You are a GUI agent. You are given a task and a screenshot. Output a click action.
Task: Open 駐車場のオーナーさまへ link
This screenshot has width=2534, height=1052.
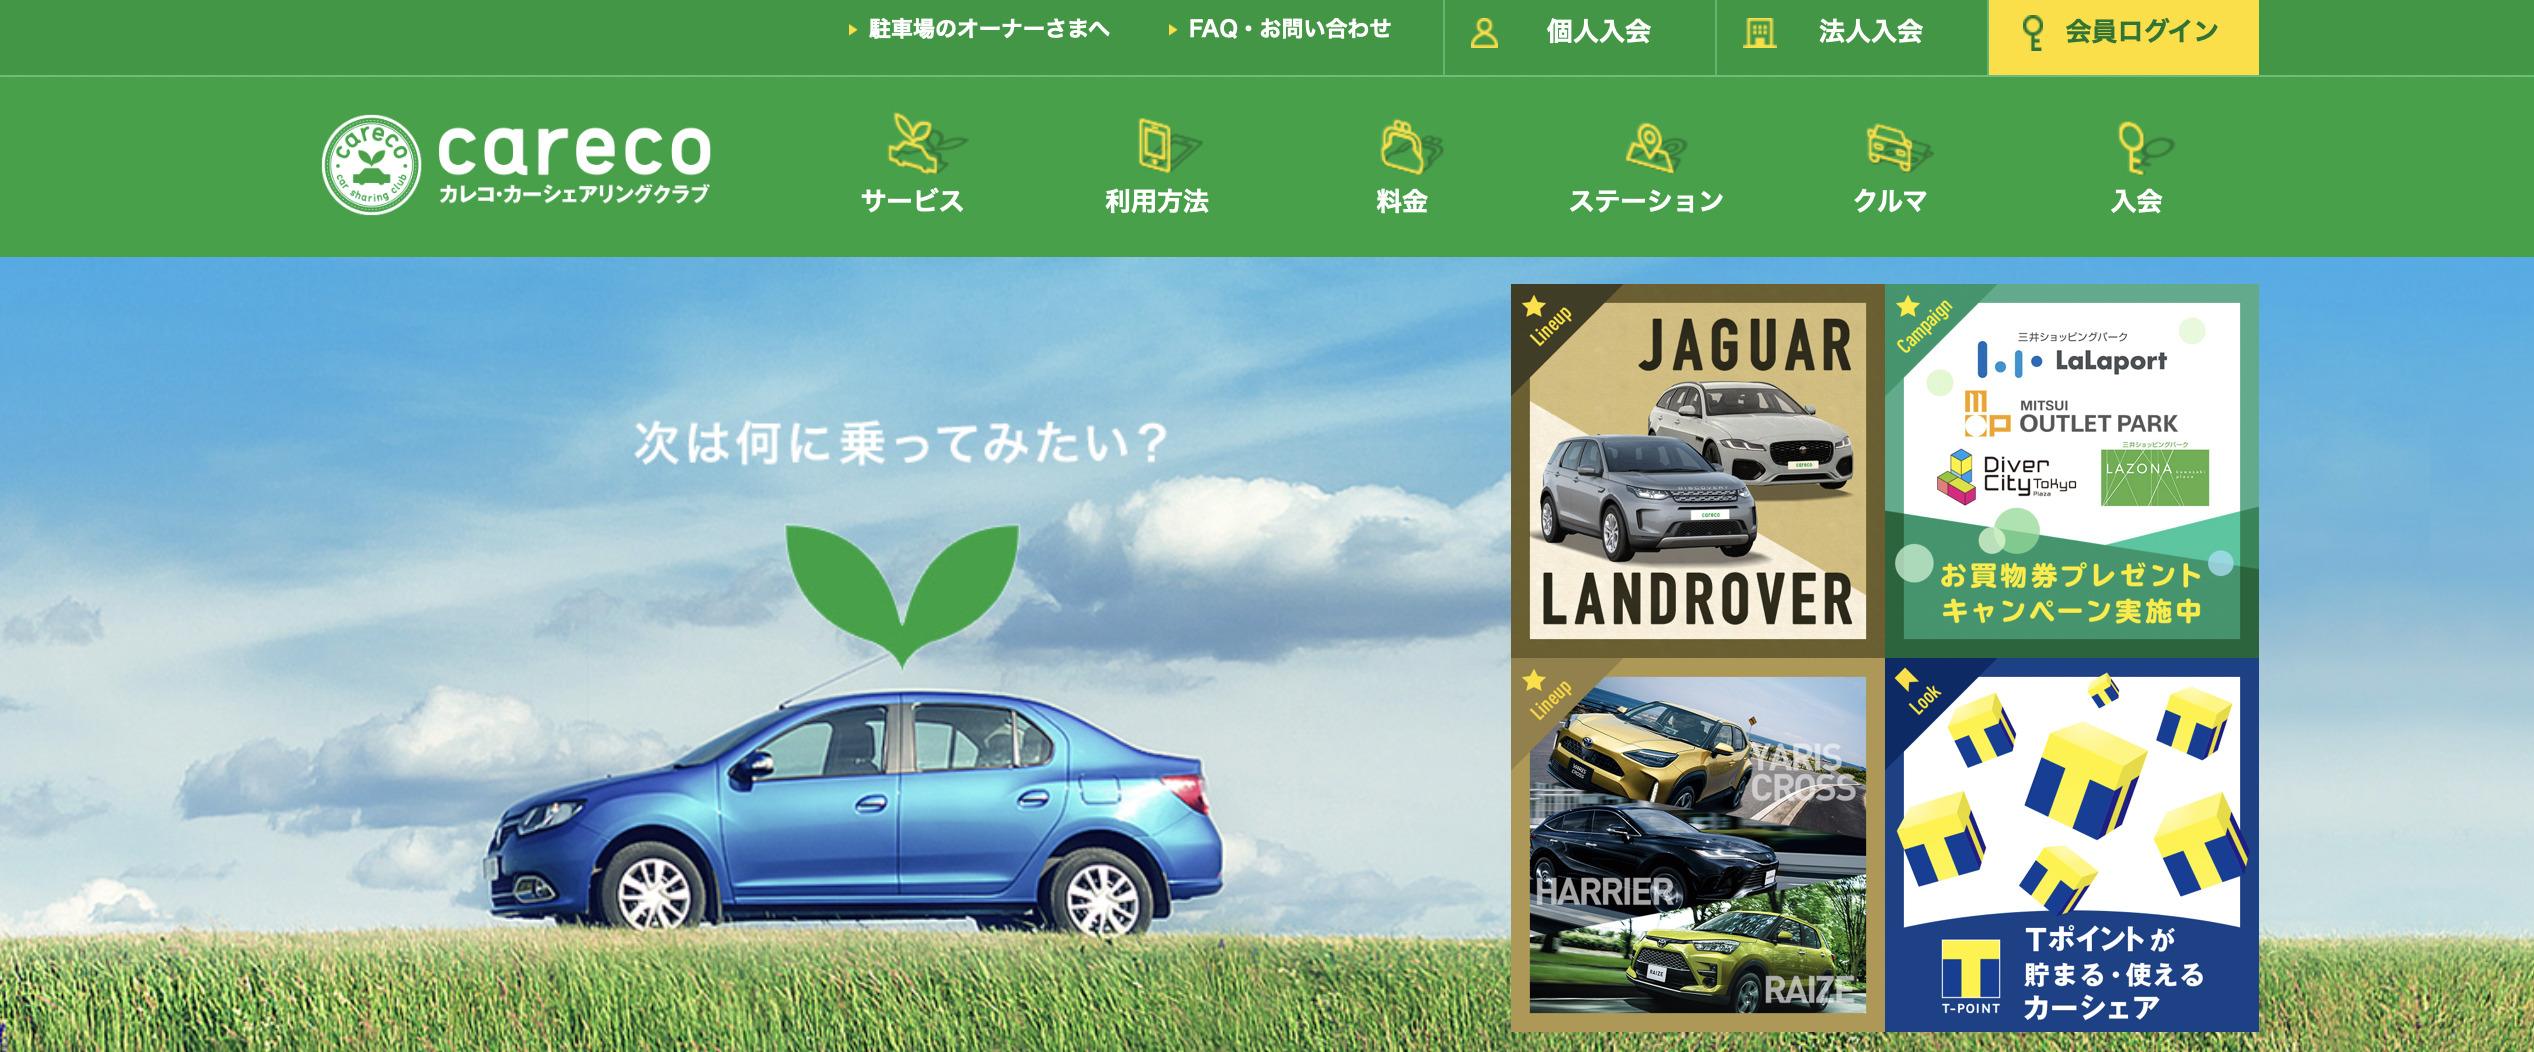[x=989, y=29]
